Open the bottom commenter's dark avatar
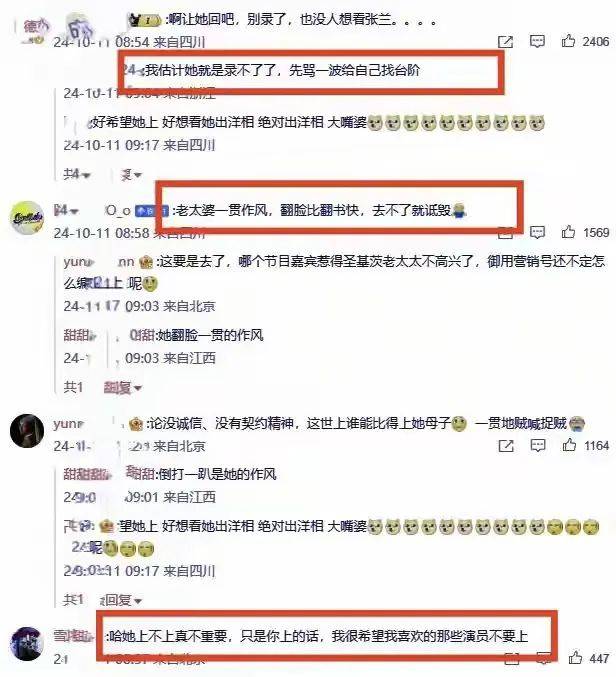The height and width of the screenshot is (677, 616). coord(27,644)
